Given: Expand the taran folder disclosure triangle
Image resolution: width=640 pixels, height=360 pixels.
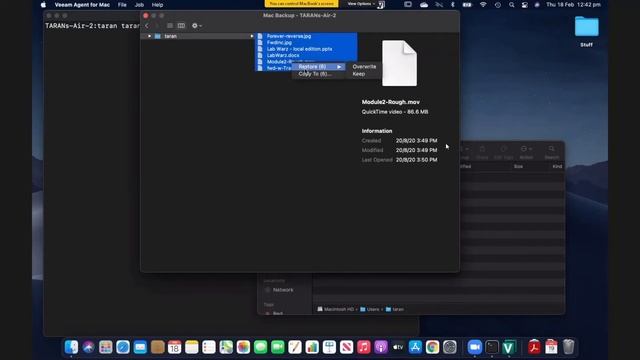Looking at the screenshot, I should 149,36.
